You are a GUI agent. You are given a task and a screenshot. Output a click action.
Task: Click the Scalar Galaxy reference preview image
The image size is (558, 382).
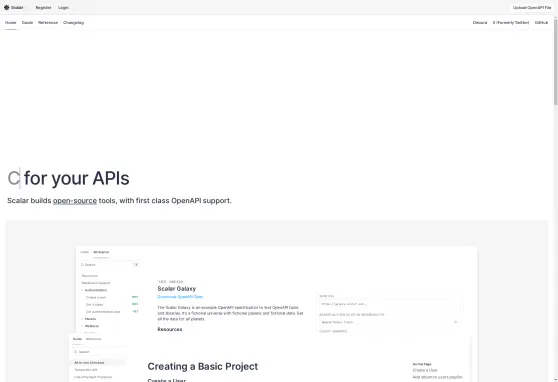[x=277, y=289]
